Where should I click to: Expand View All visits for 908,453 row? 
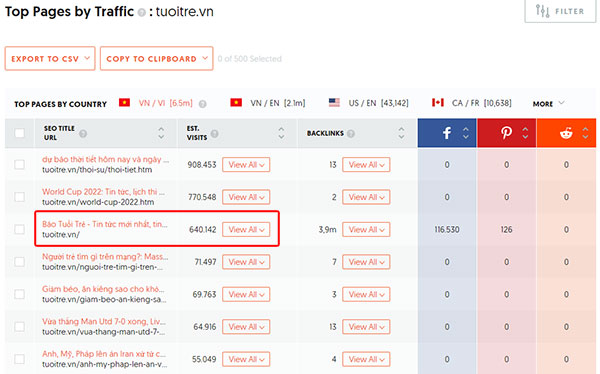tap(246, 165)
